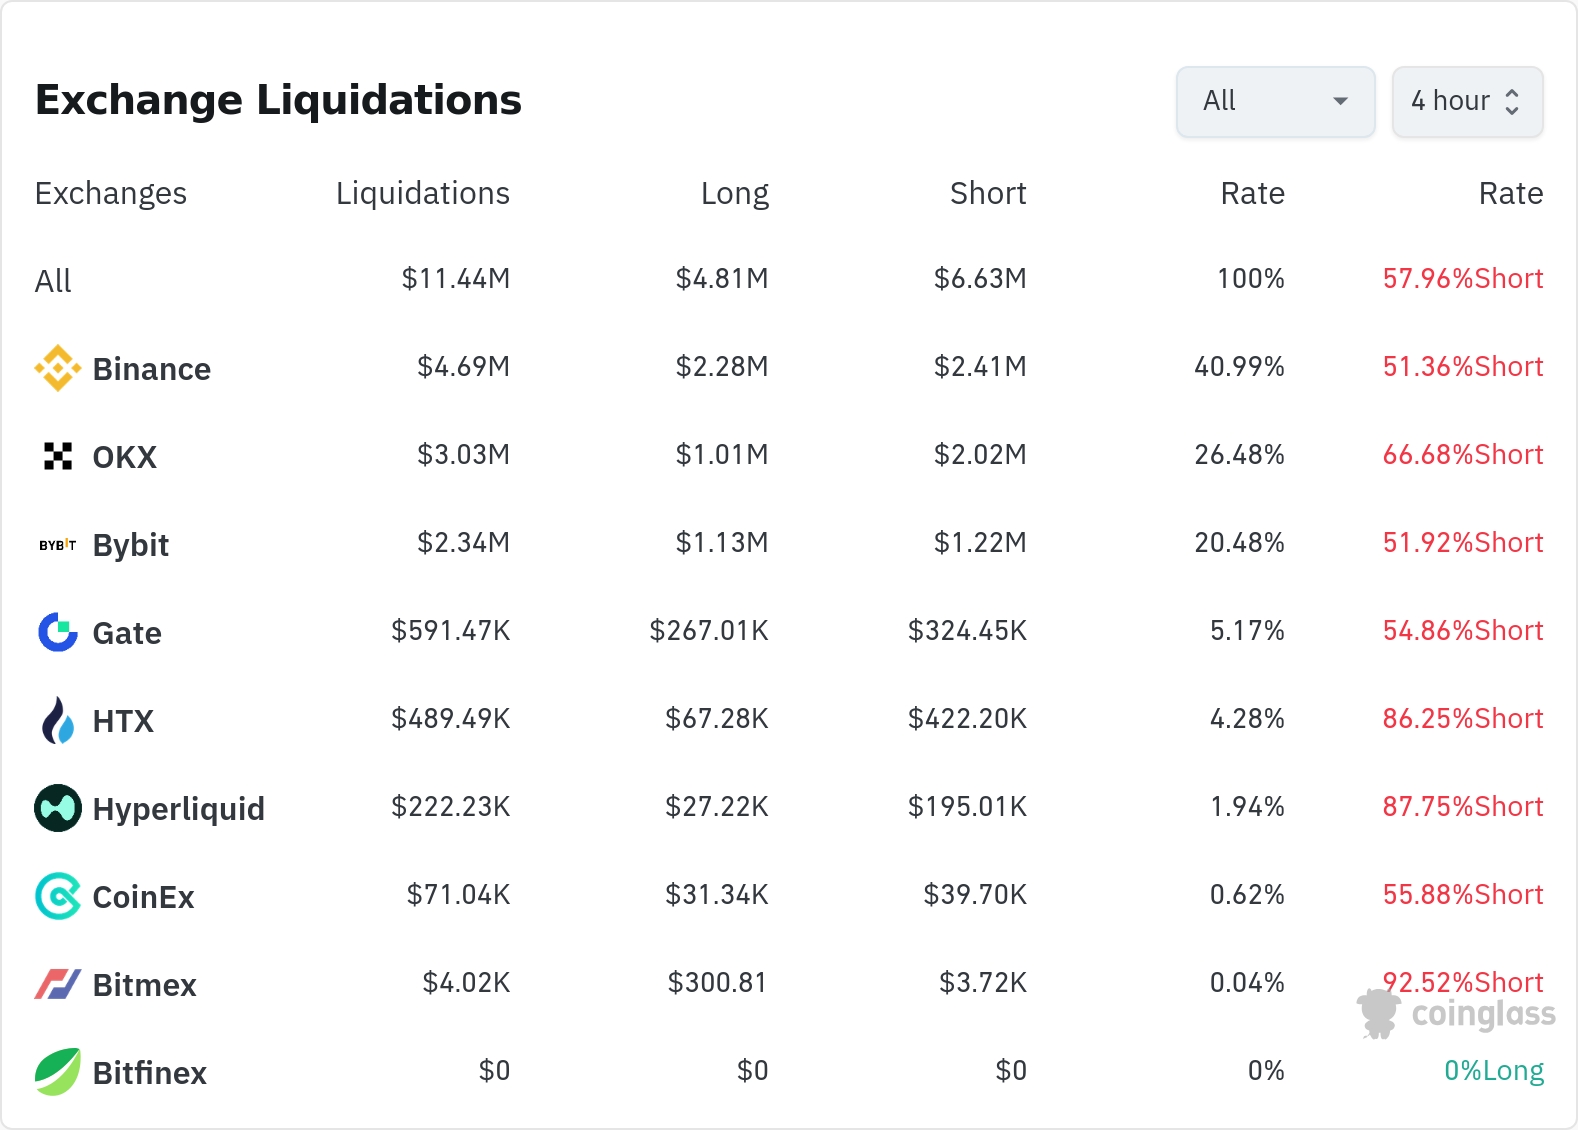Select the Bitfinex exchange name
This screenshot has width=1578, height=1130.
coord(150,1073)
